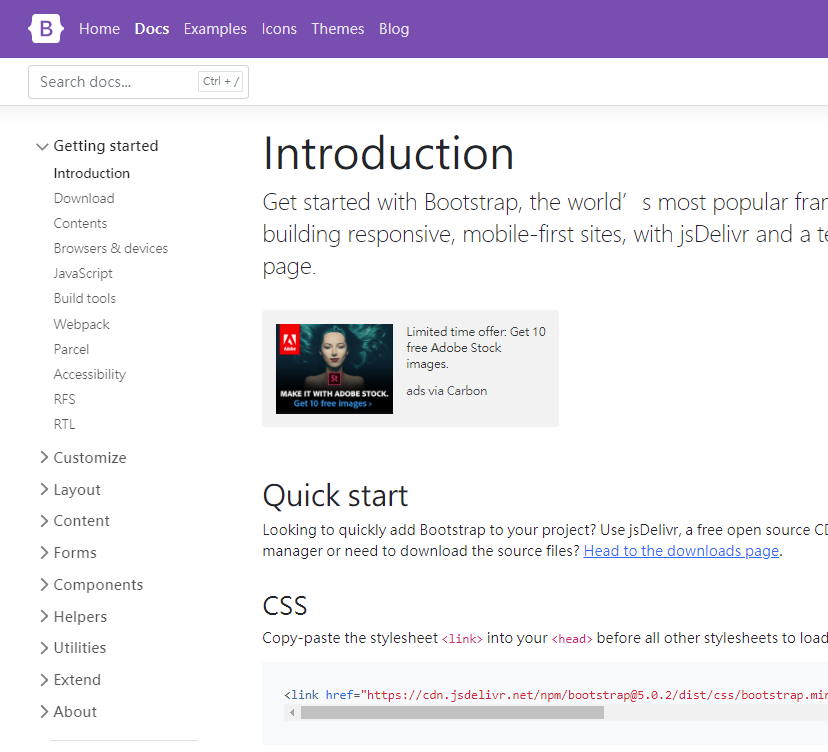Expand the Helpers section

(x=73, y=616)
